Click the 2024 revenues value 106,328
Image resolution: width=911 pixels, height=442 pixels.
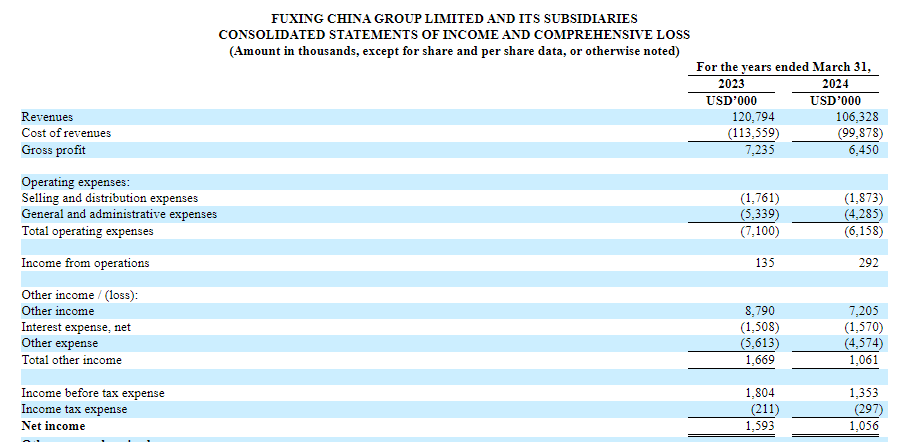(x=857, y=117)
